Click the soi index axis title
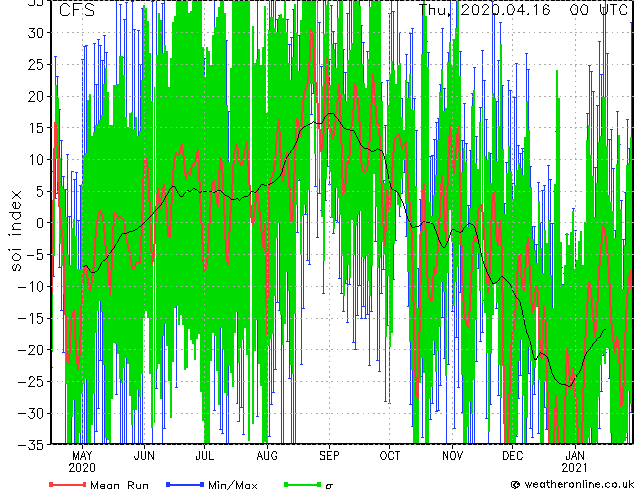Screen dimensions: 634x490 16,230
